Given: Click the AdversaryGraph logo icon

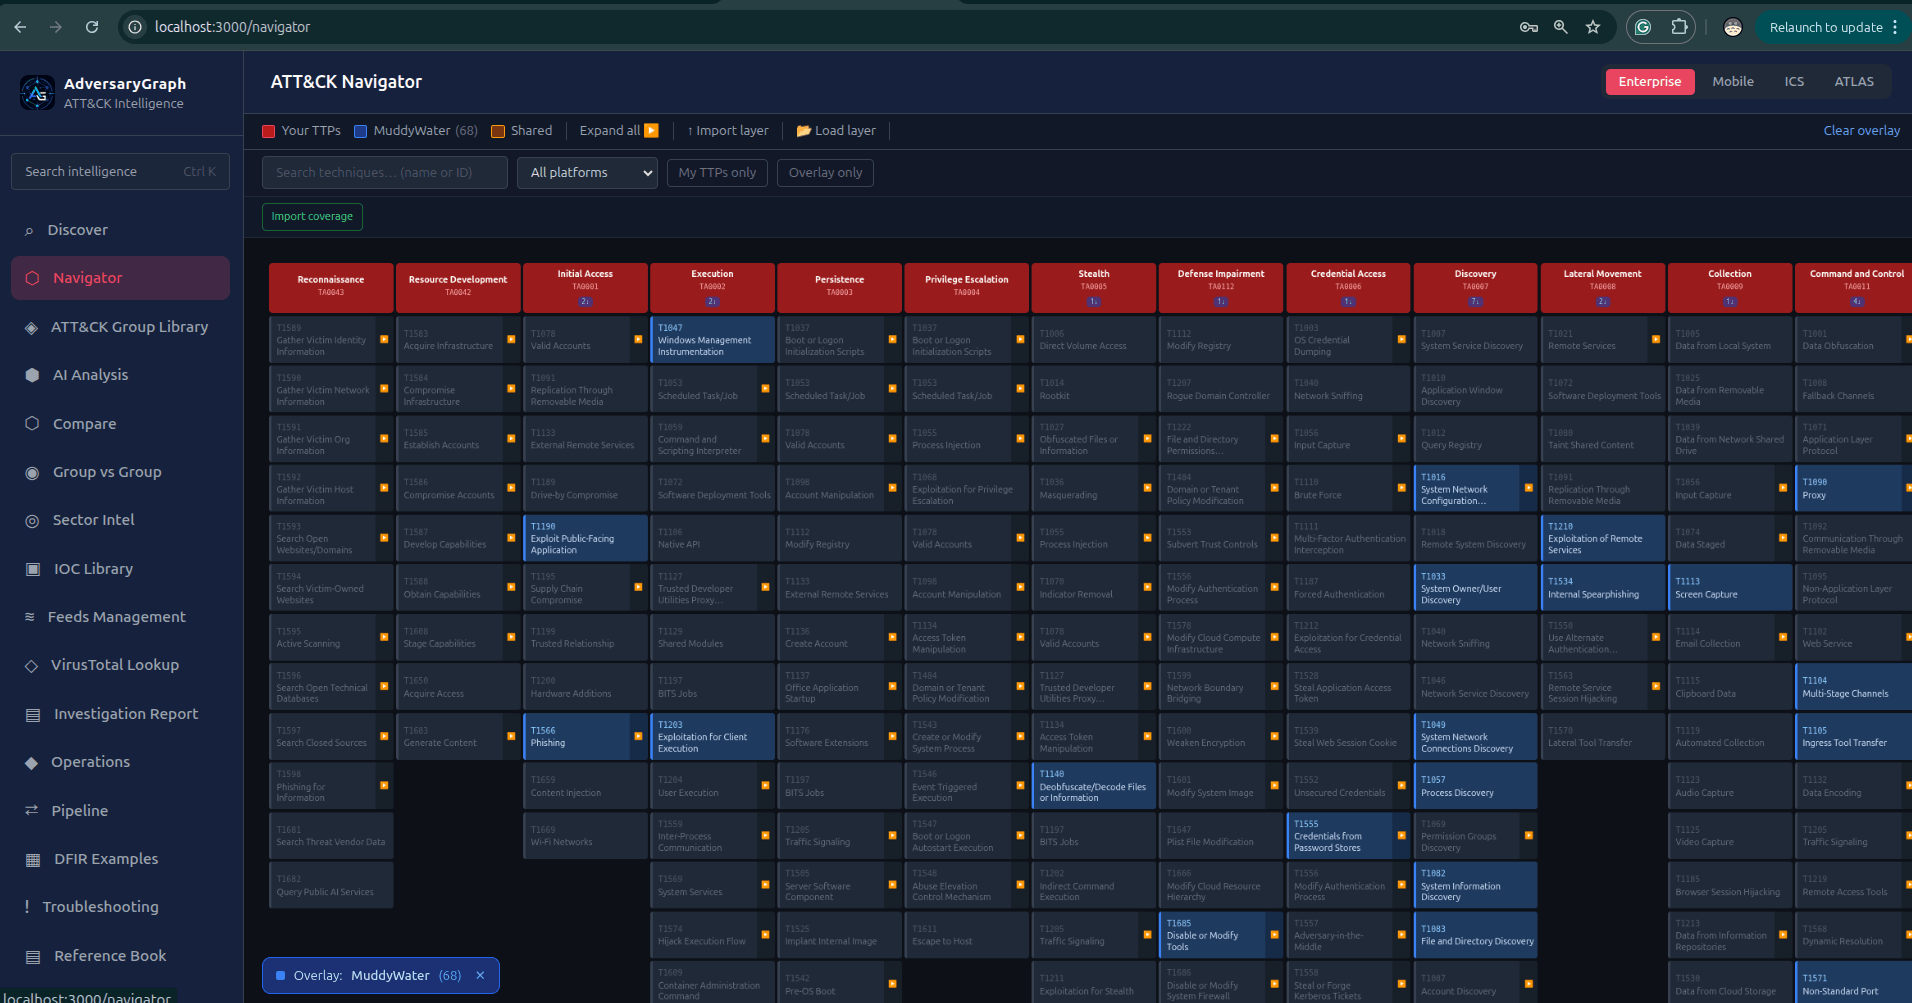Looking at the screenshot, I should [37, 93].
